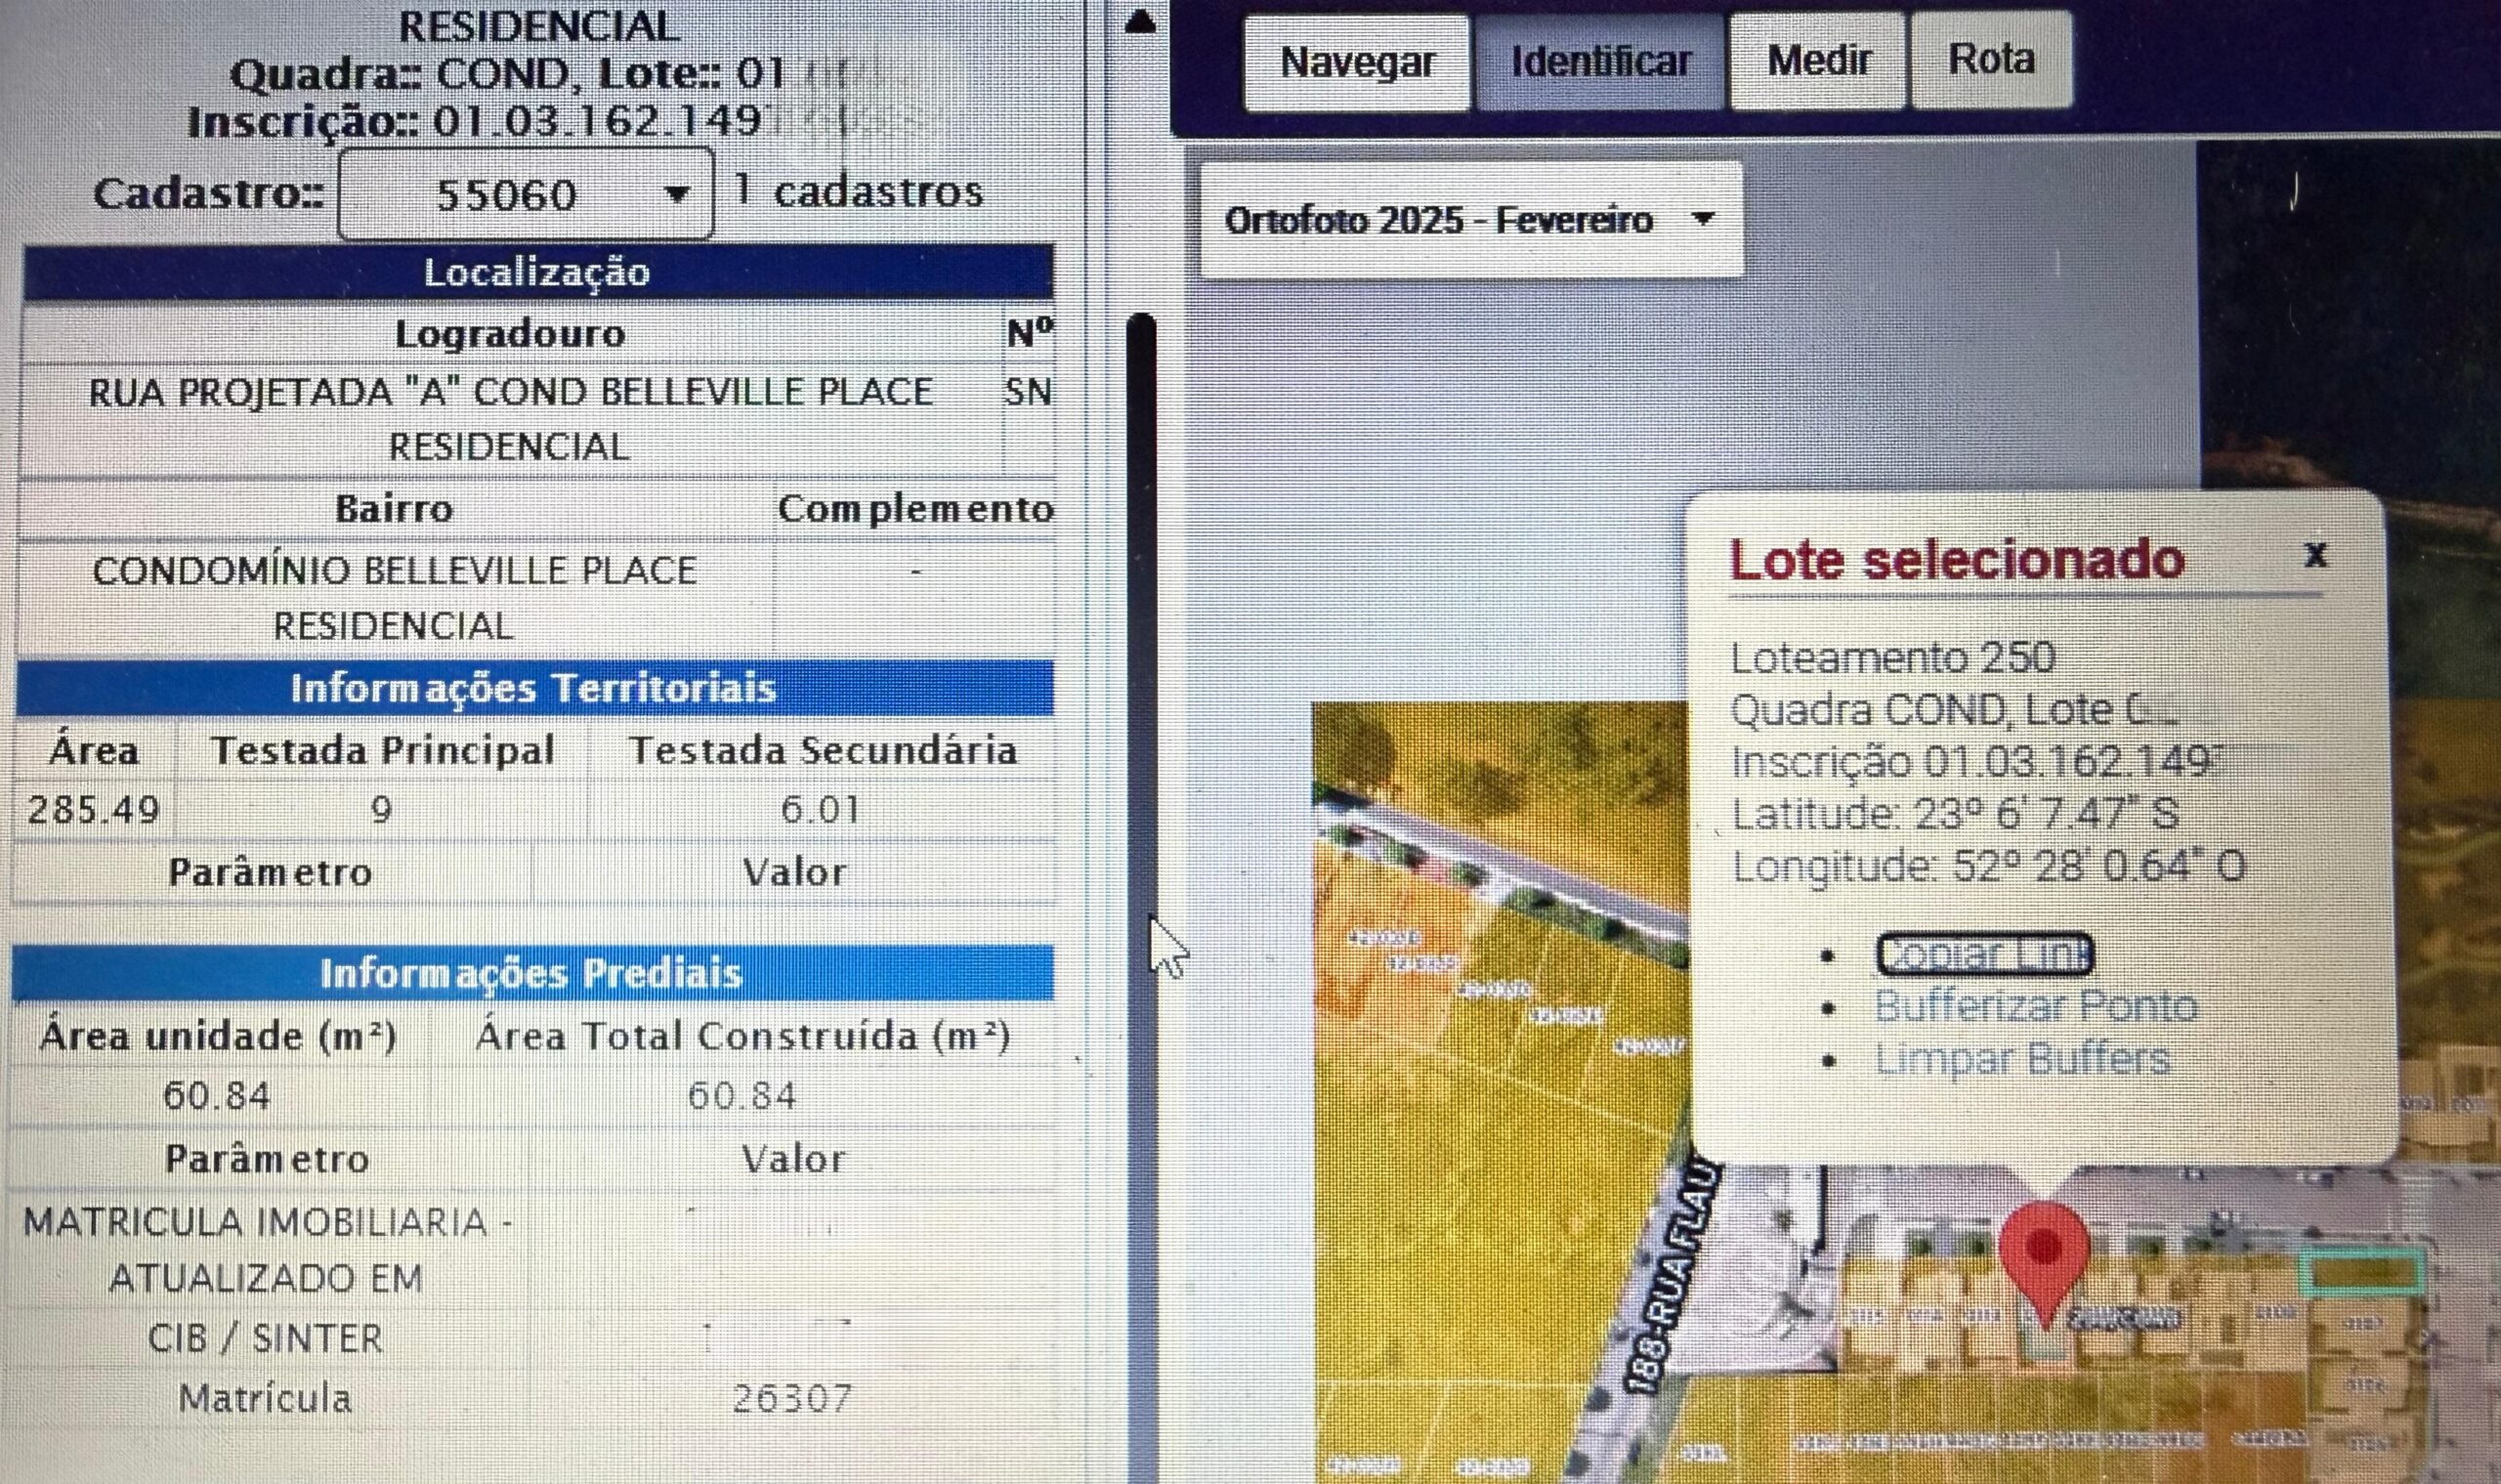This screenshot has width=2501, height=1484.
Task: Click the Matrícula value 26307
Action: [791, 1397]
